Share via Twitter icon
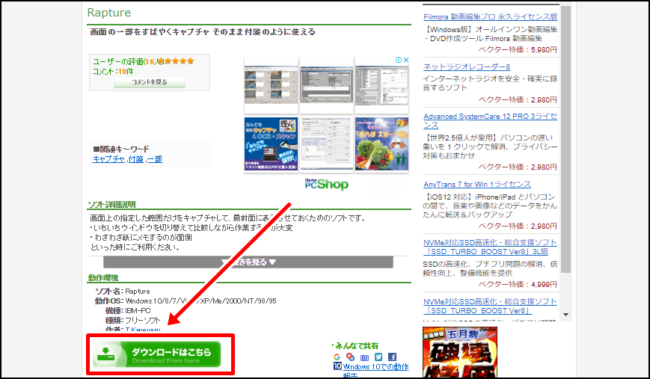 378,357
